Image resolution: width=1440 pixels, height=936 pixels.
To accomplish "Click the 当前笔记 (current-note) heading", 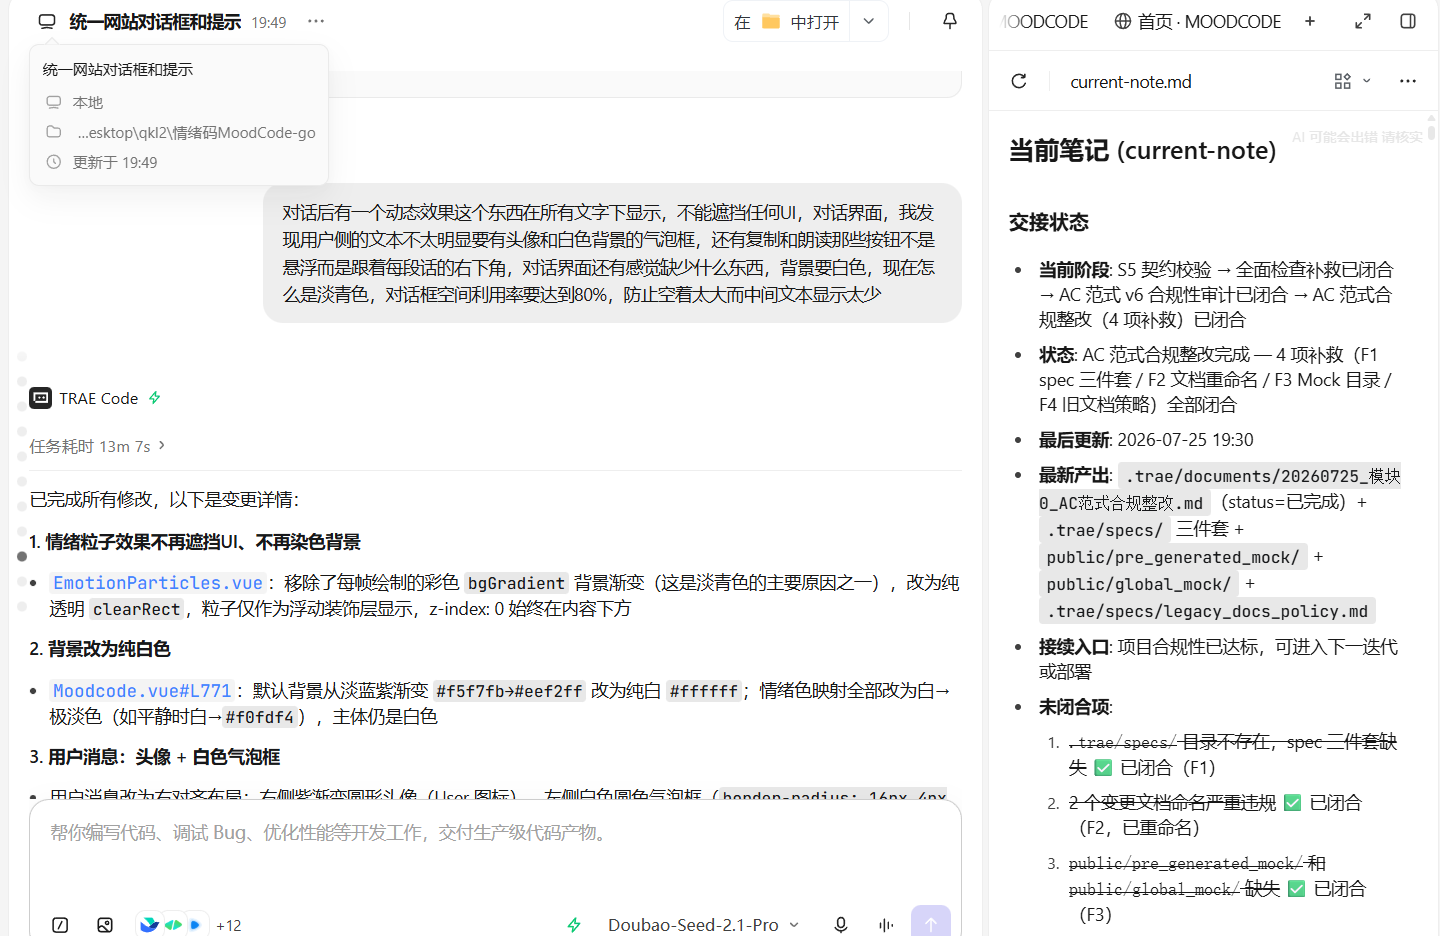I will 1142,150.
